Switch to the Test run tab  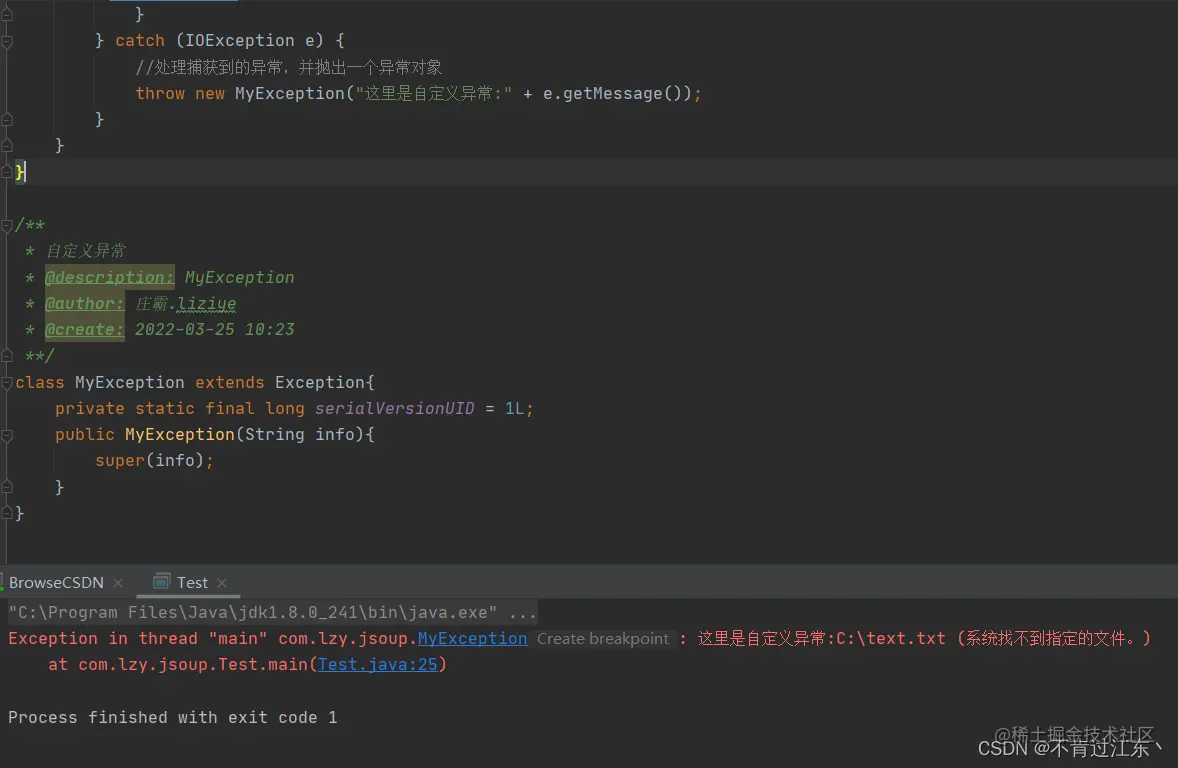[192, 582]
